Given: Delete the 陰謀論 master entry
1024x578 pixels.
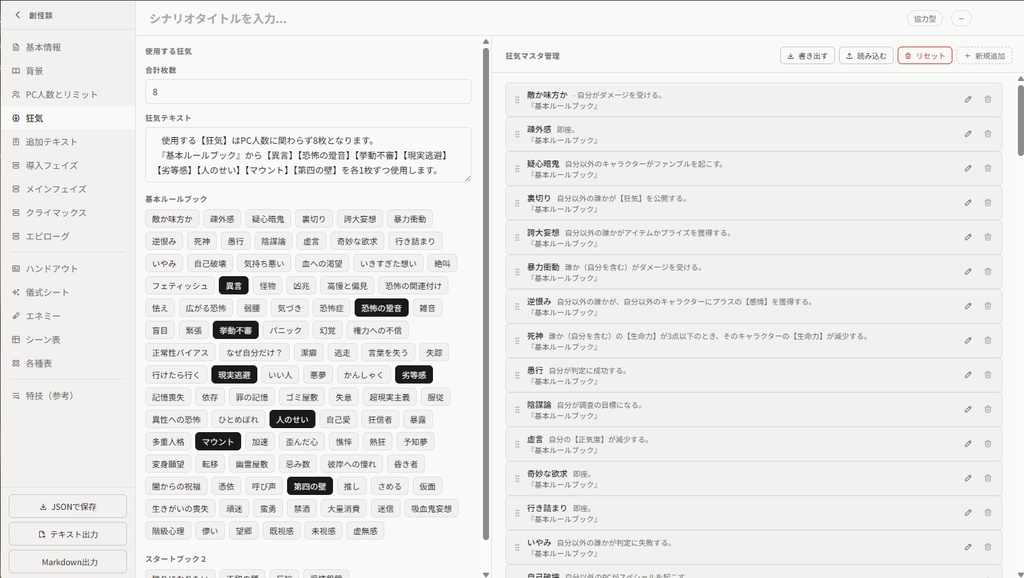Looking at the screenshot, I should coord(987,409).
